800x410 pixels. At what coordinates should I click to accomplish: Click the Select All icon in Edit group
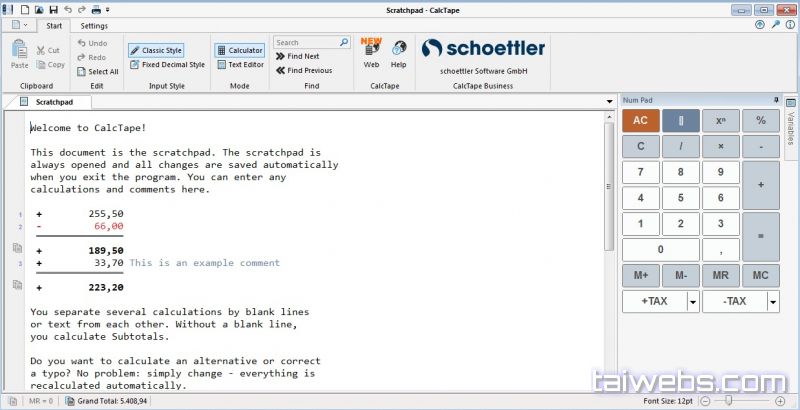pos(82,72)
